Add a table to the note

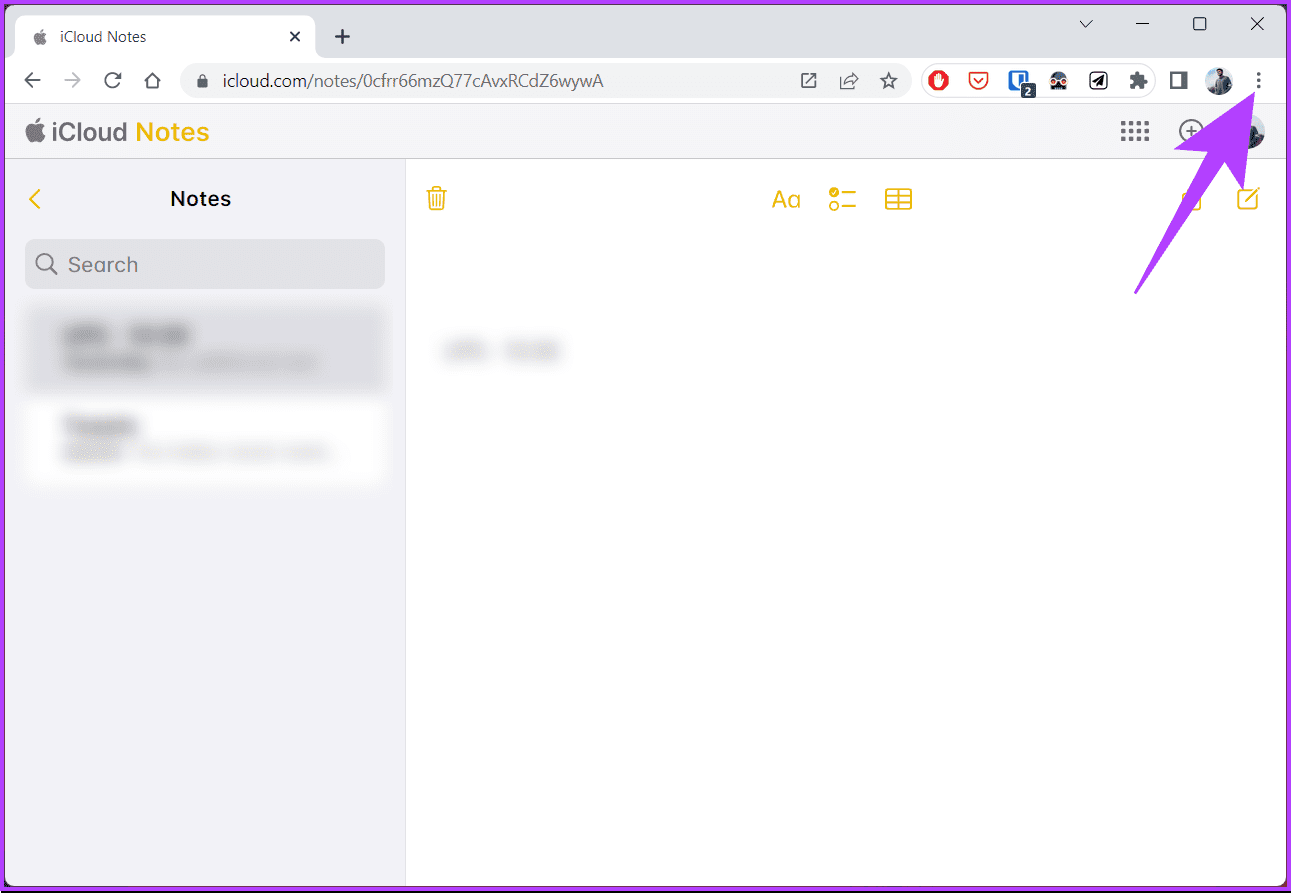tap(898, 199)
